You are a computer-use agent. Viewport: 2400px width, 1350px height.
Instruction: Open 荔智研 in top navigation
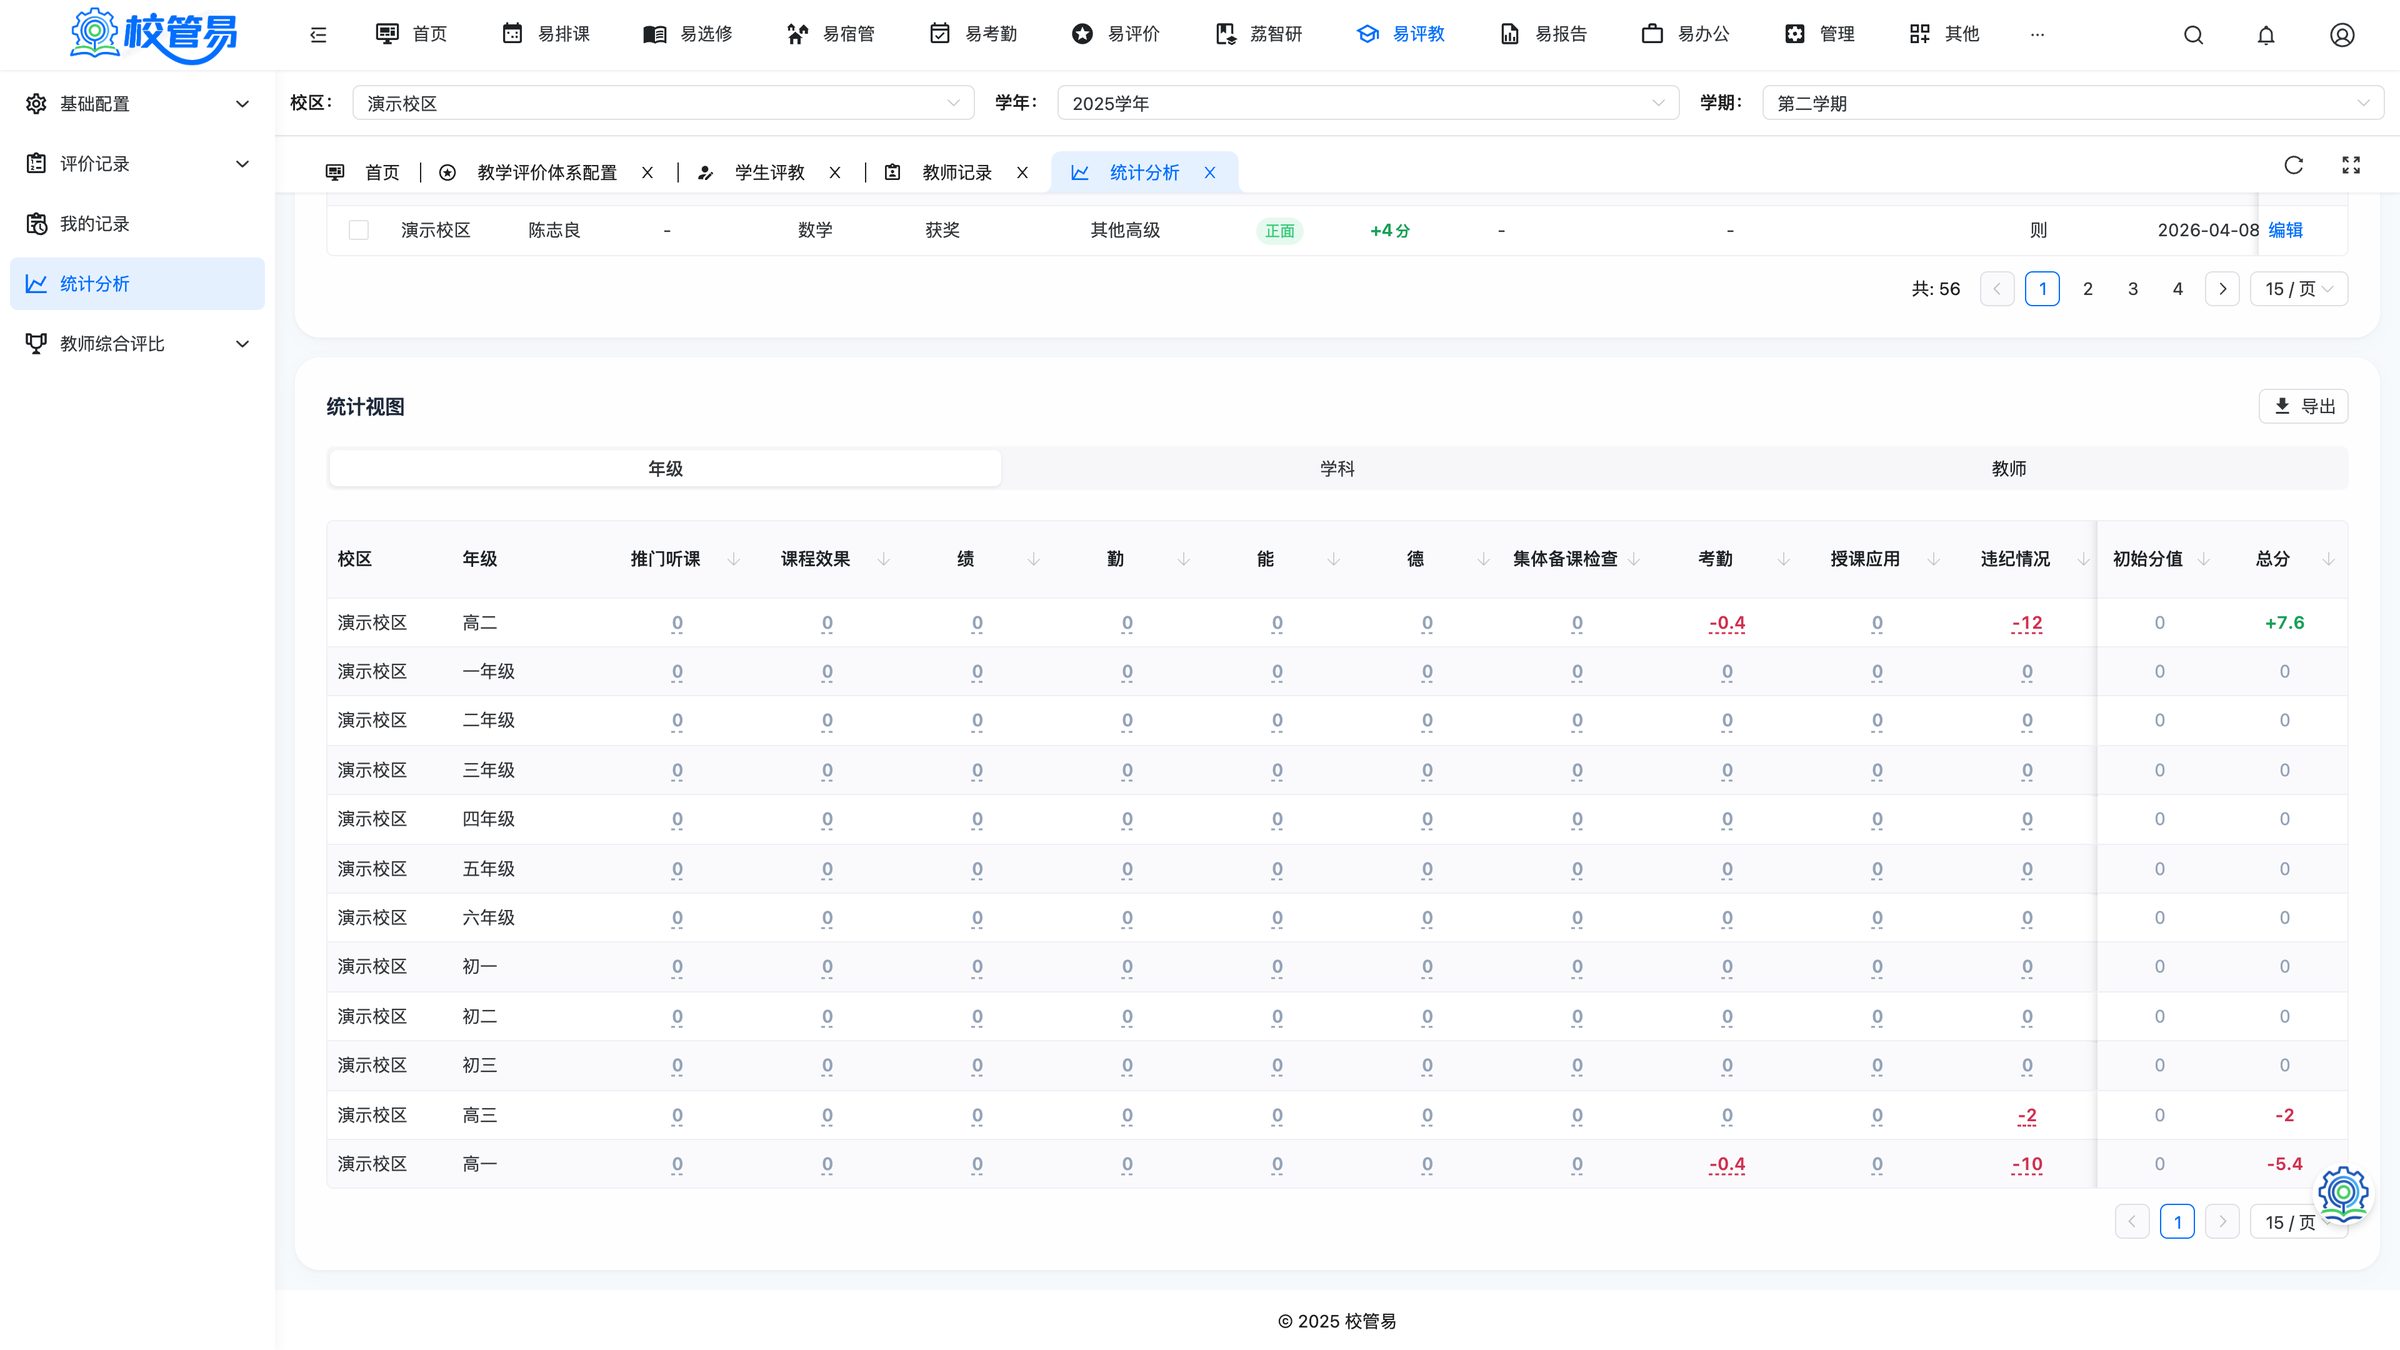coord(1258,35)
